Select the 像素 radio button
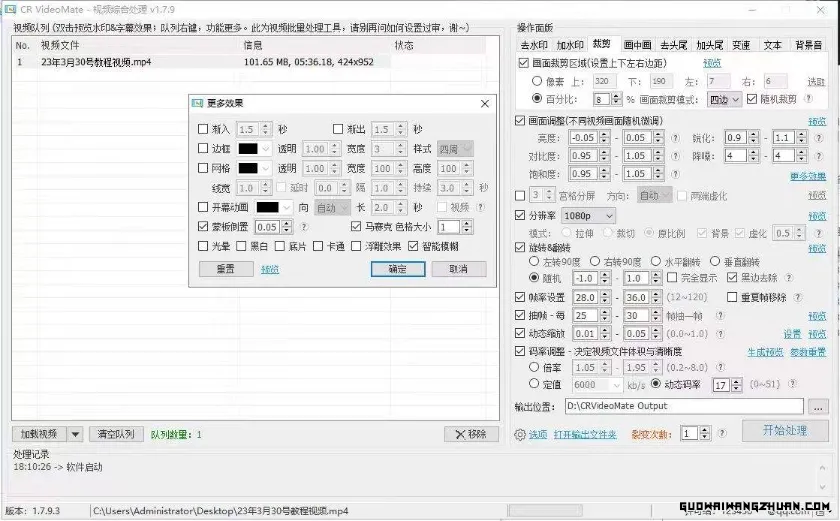The height and width of the screenshot is (521, 840). (x=536, y=81)
